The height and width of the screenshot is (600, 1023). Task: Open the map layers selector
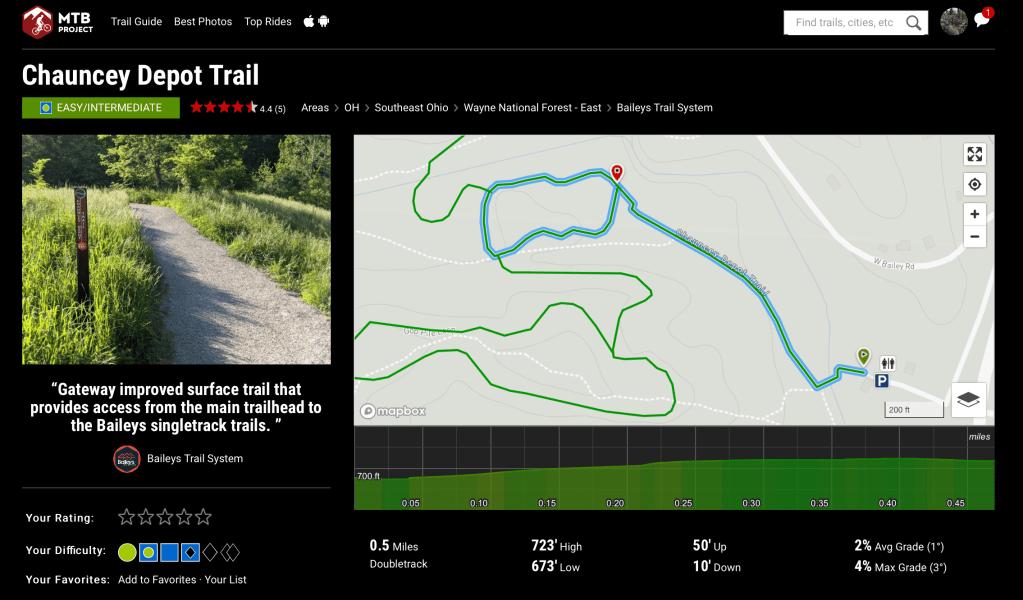pos(969,400)
